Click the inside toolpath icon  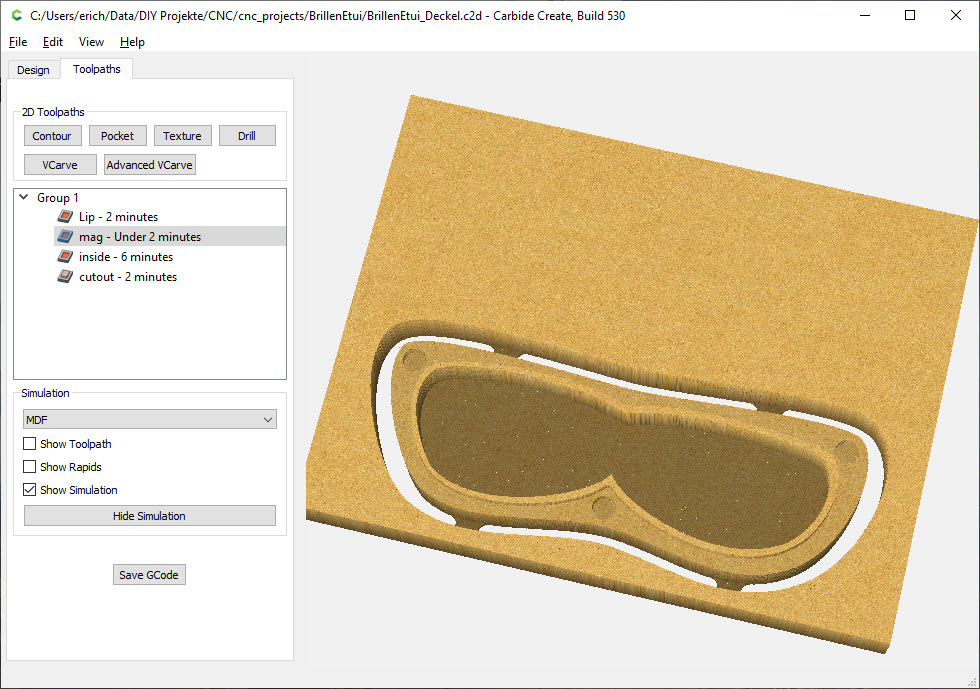[x=64, y=257]
